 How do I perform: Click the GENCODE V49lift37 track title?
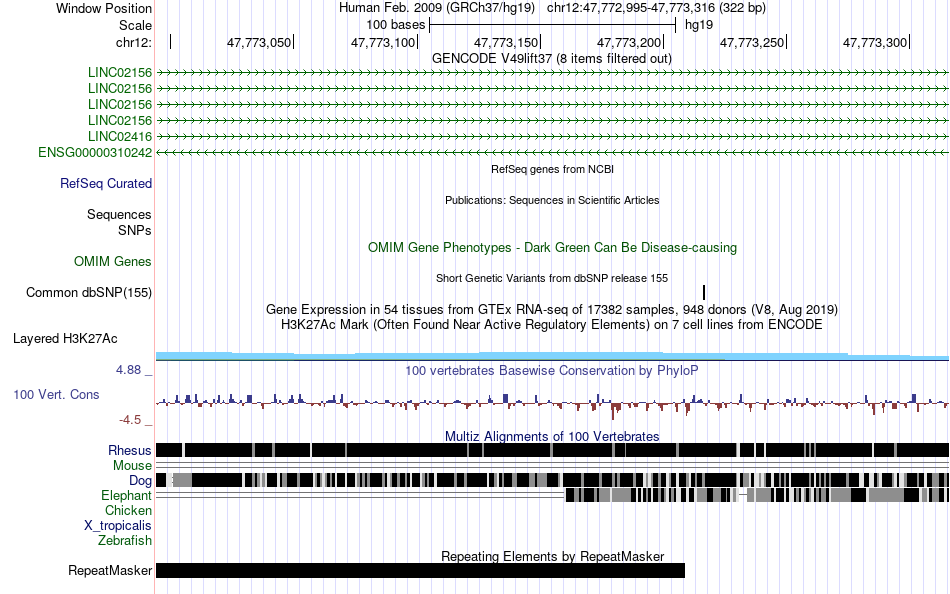(551, 59)
